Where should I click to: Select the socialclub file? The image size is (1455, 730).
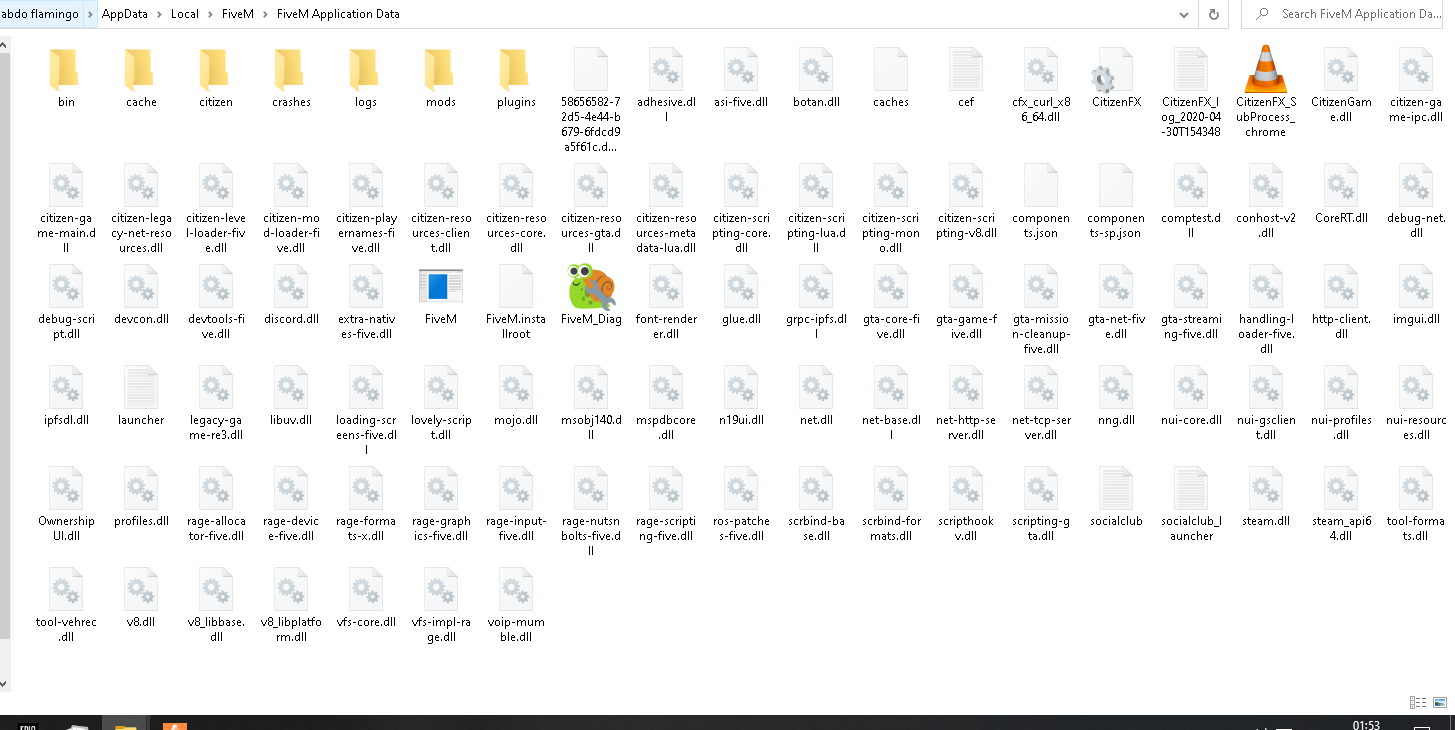point(1116,497)
